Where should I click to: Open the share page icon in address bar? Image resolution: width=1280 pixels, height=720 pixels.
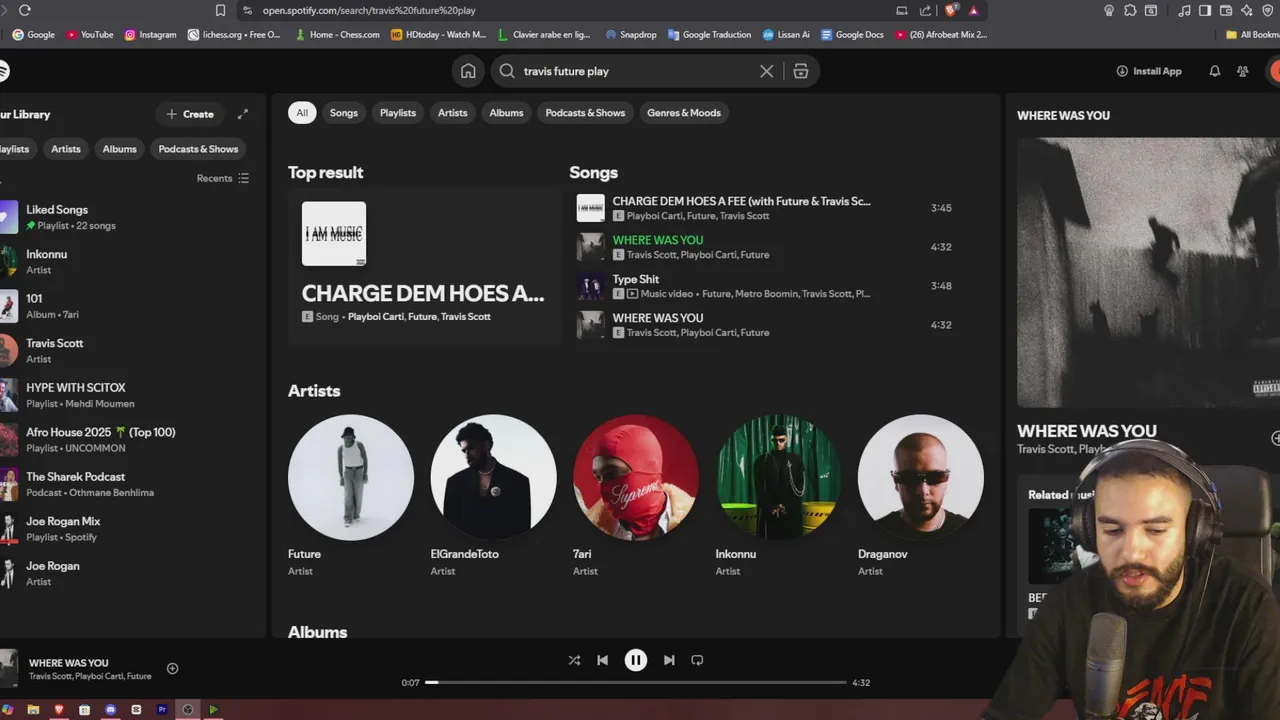tap(925, 10)
